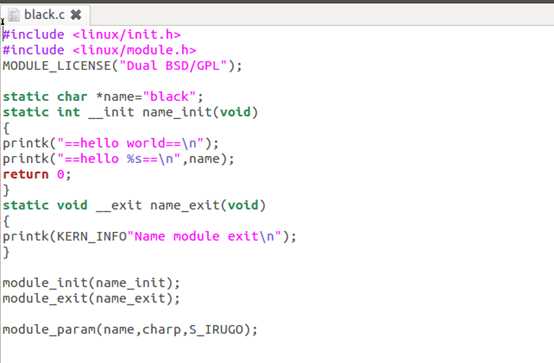This screenshot has height=363, width=554.
Task: Click the "black" string literal
Action: (x=169, y=96)
